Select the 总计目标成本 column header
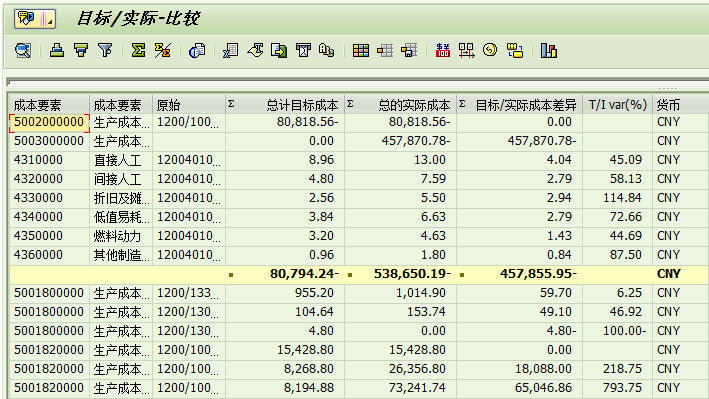This screenshot has height=399, width=709. pyautogui.click(x=285, y=105)
